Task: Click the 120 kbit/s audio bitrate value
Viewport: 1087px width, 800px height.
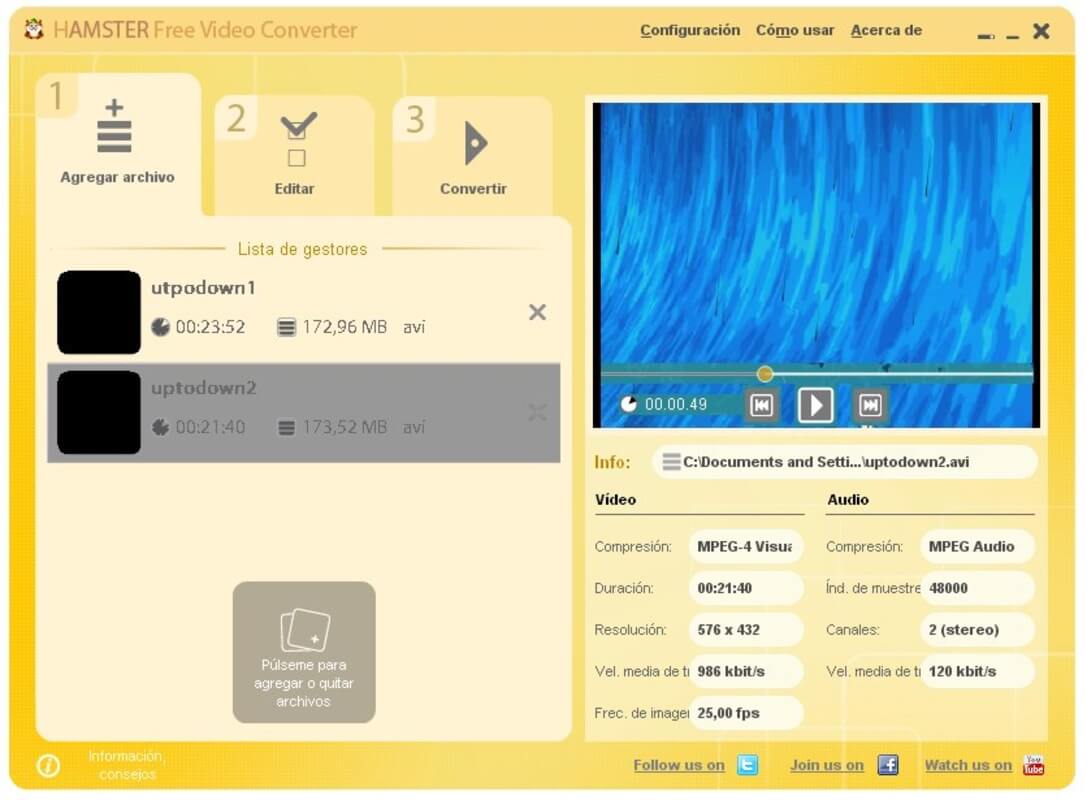Action: [977, 671]
